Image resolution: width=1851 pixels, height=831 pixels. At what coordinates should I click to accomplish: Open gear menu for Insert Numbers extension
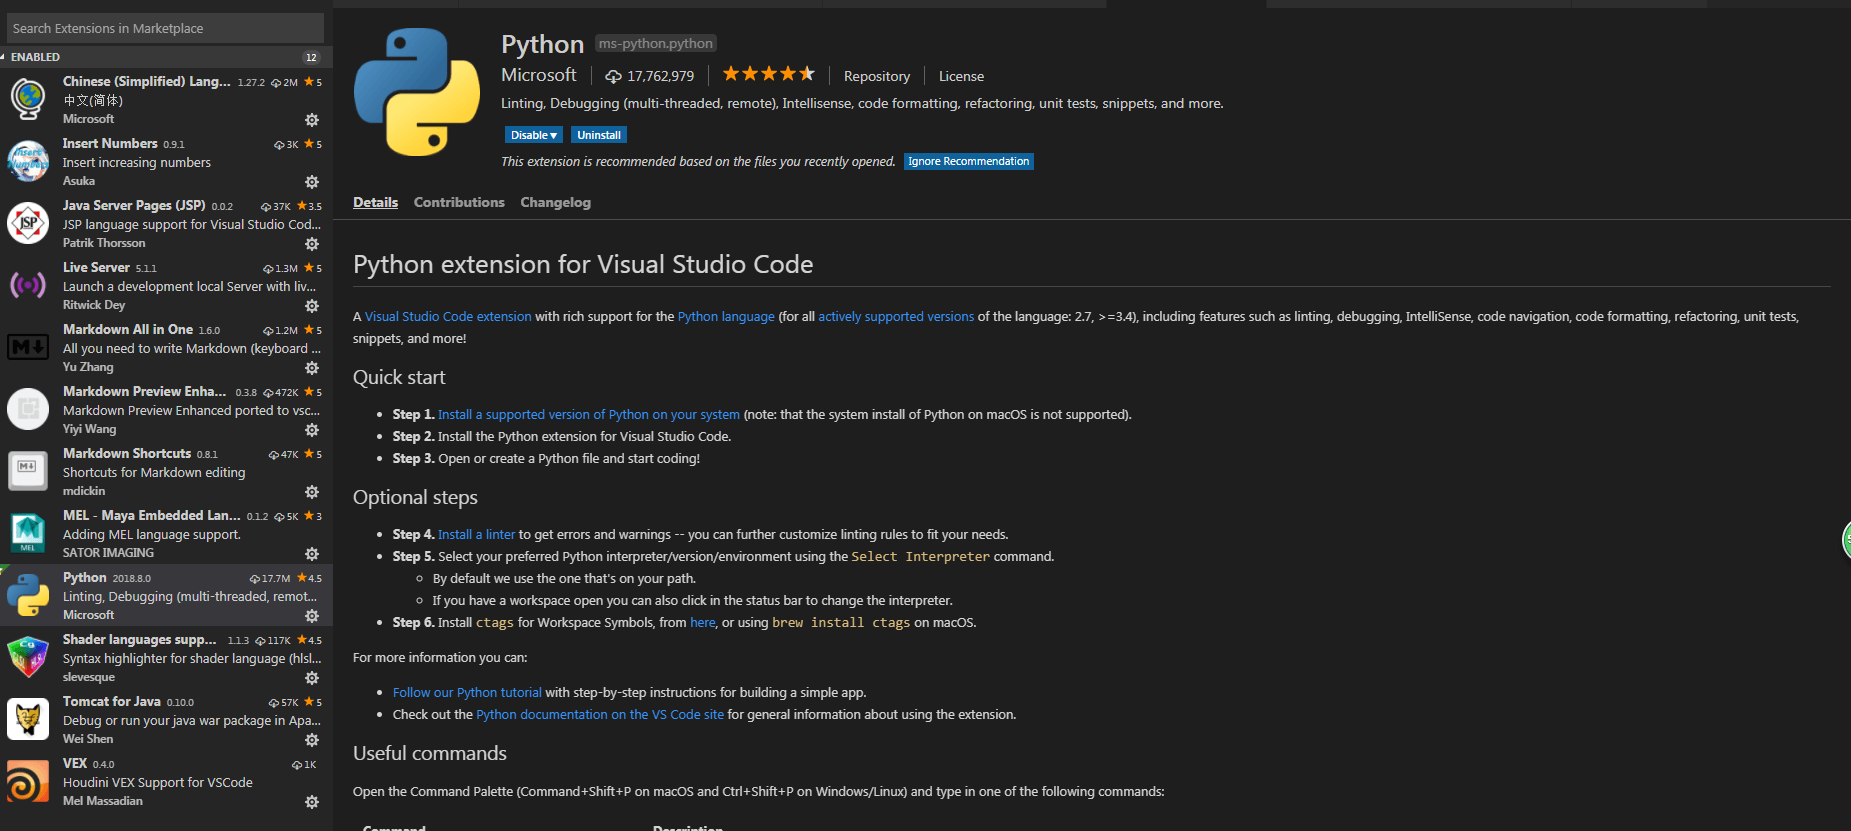pos(312,182)
